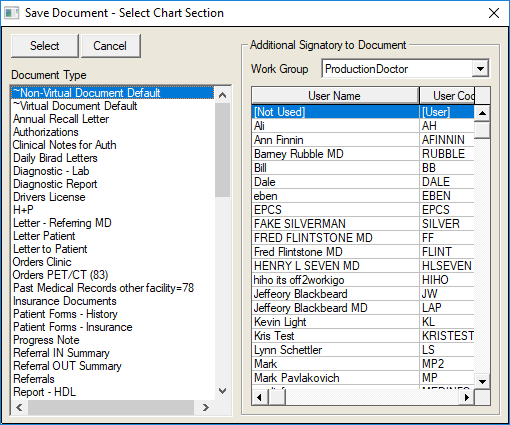Select Referral OUT Summary

tap(113, 366)
